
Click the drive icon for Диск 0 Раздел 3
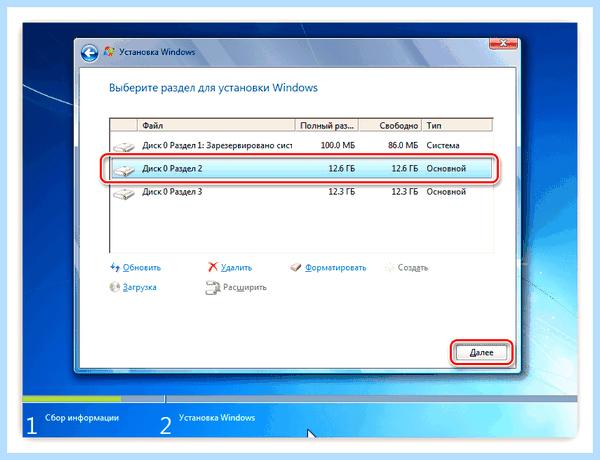124,194
